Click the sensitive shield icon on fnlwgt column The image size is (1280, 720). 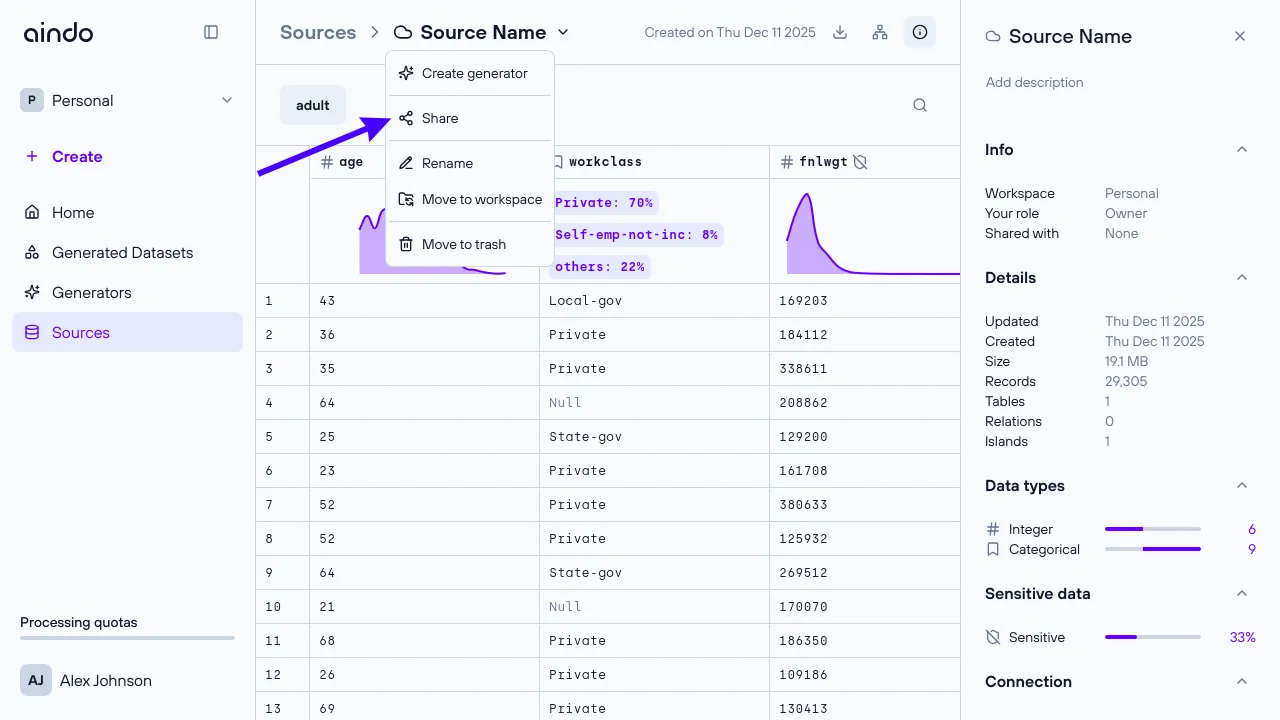860,162
